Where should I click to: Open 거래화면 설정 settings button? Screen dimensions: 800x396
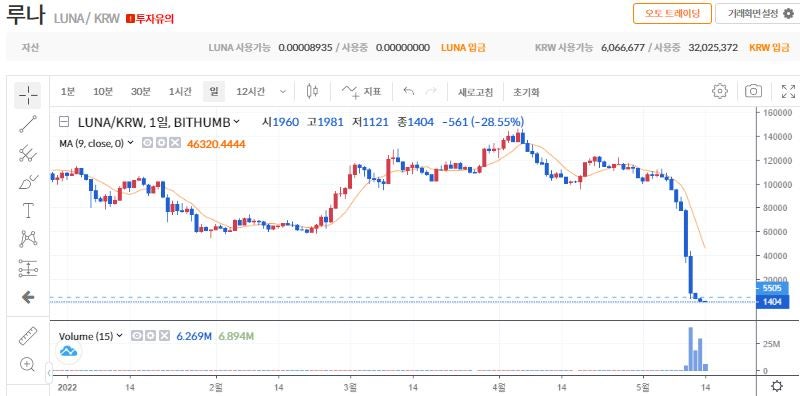[x=757, y=13]
